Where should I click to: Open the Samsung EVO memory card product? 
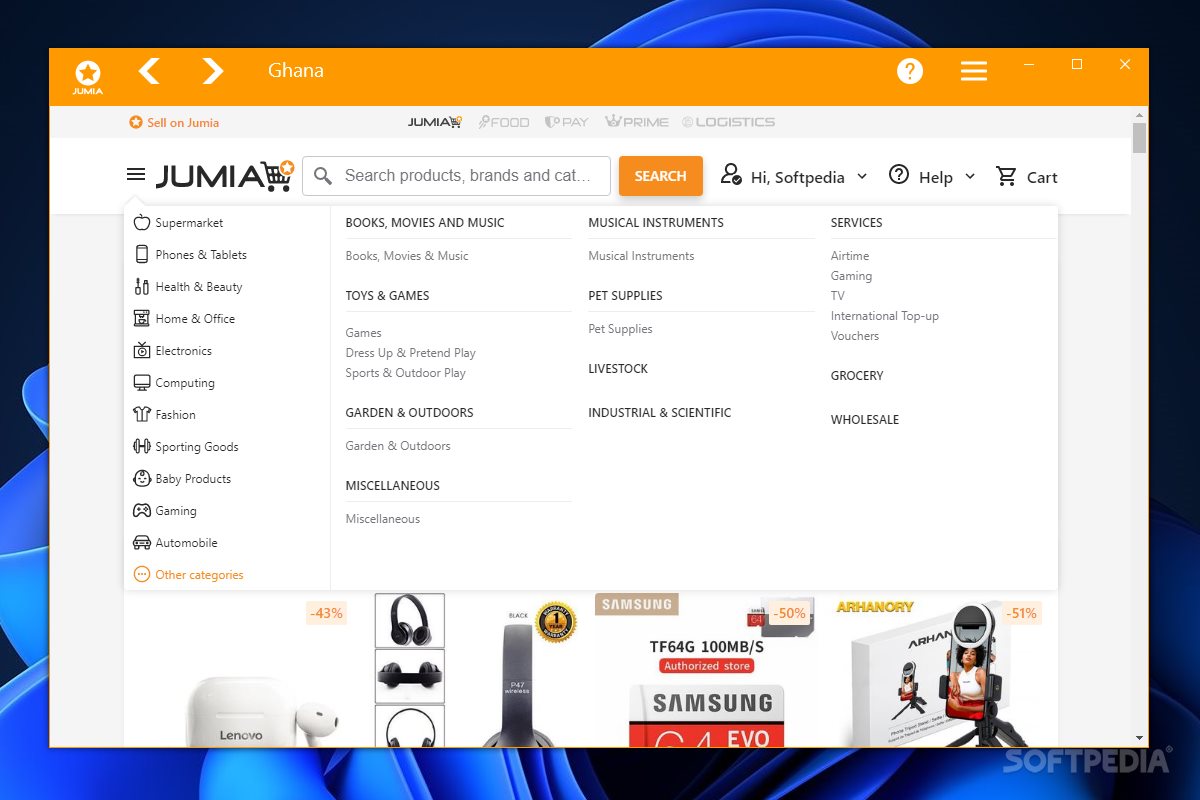(705, 670)
